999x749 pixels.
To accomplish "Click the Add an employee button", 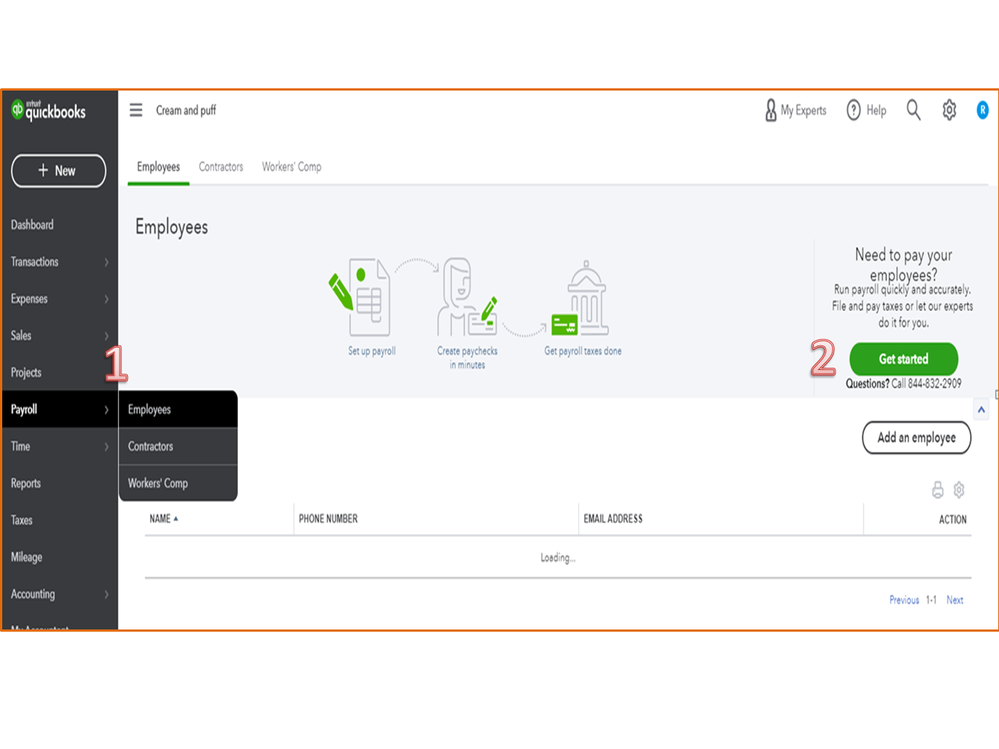I will 916,438.
